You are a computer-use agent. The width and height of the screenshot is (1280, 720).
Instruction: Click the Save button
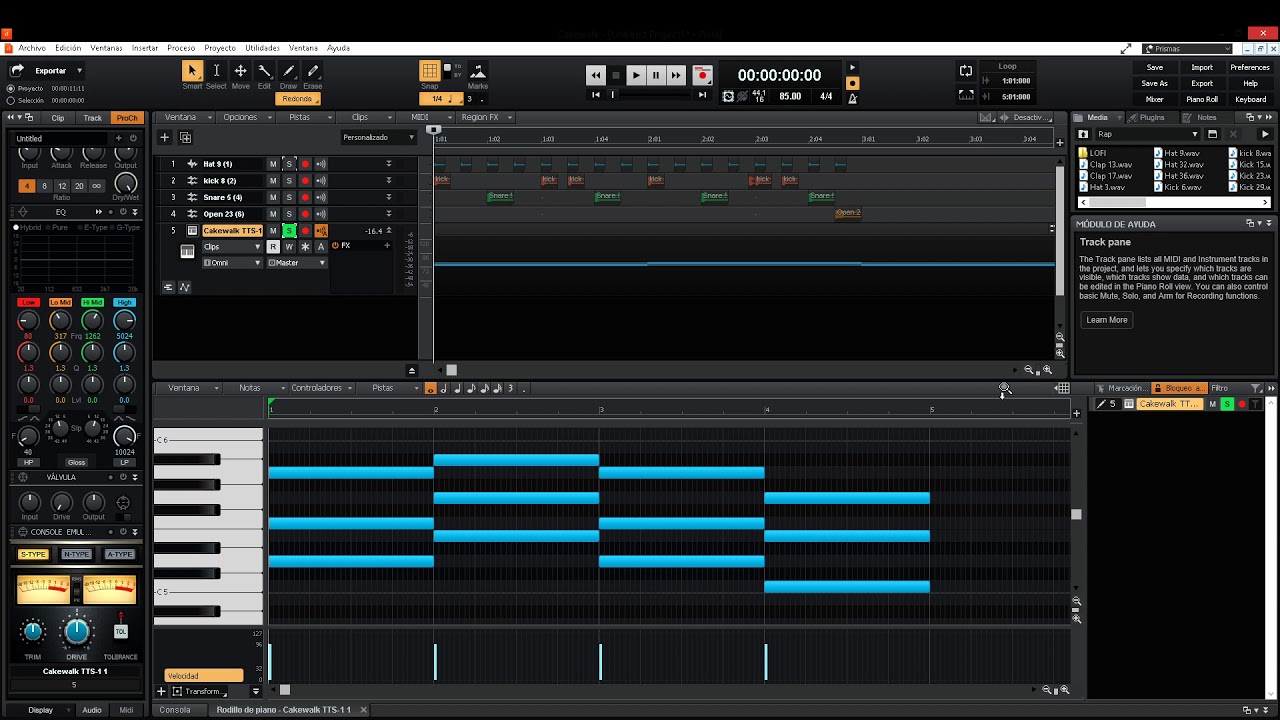click(1155, 68)
